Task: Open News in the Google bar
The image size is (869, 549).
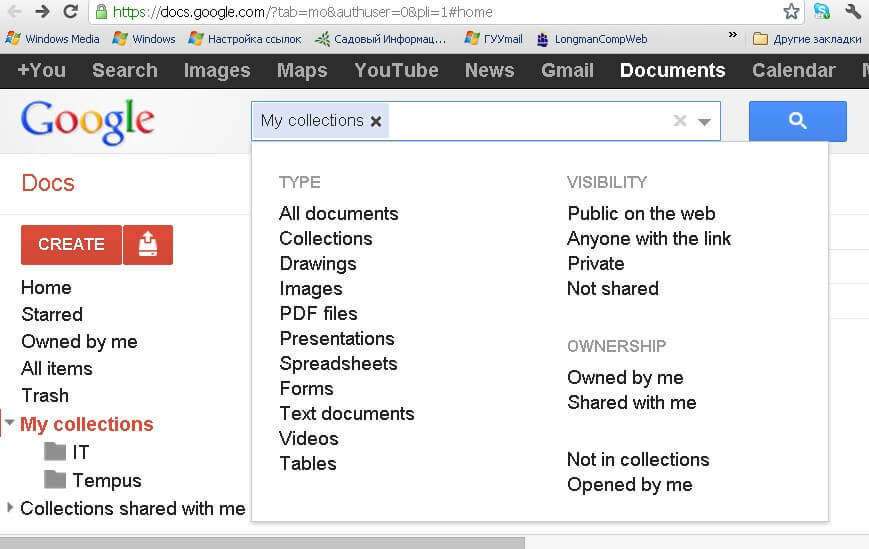Action: click(489, 70)
